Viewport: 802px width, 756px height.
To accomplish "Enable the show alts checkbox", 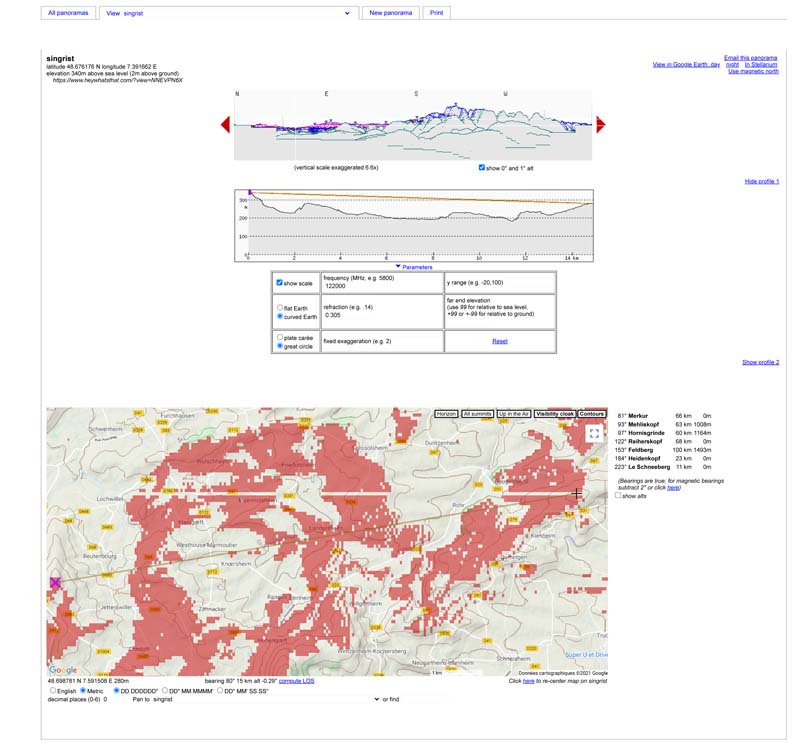I will [x=619, y=495].
